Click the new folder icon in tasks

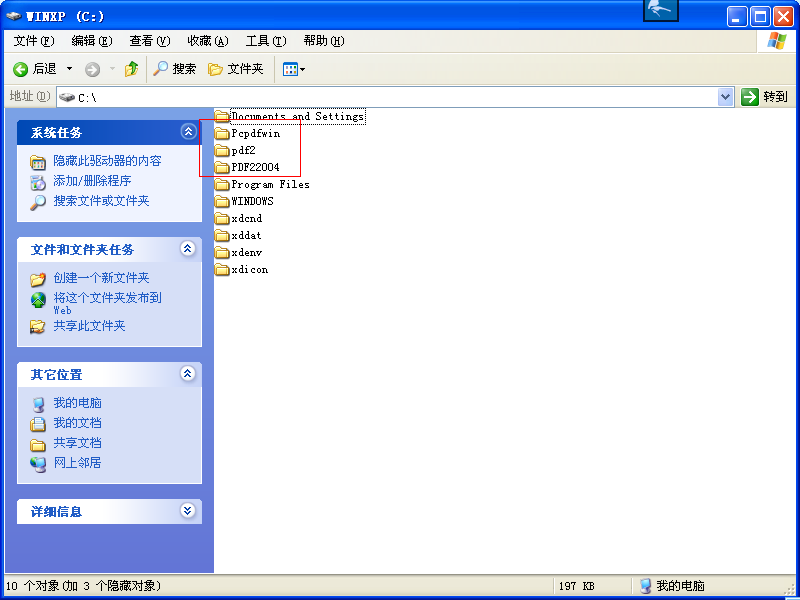pyautogui.click(x=38, y=279)
